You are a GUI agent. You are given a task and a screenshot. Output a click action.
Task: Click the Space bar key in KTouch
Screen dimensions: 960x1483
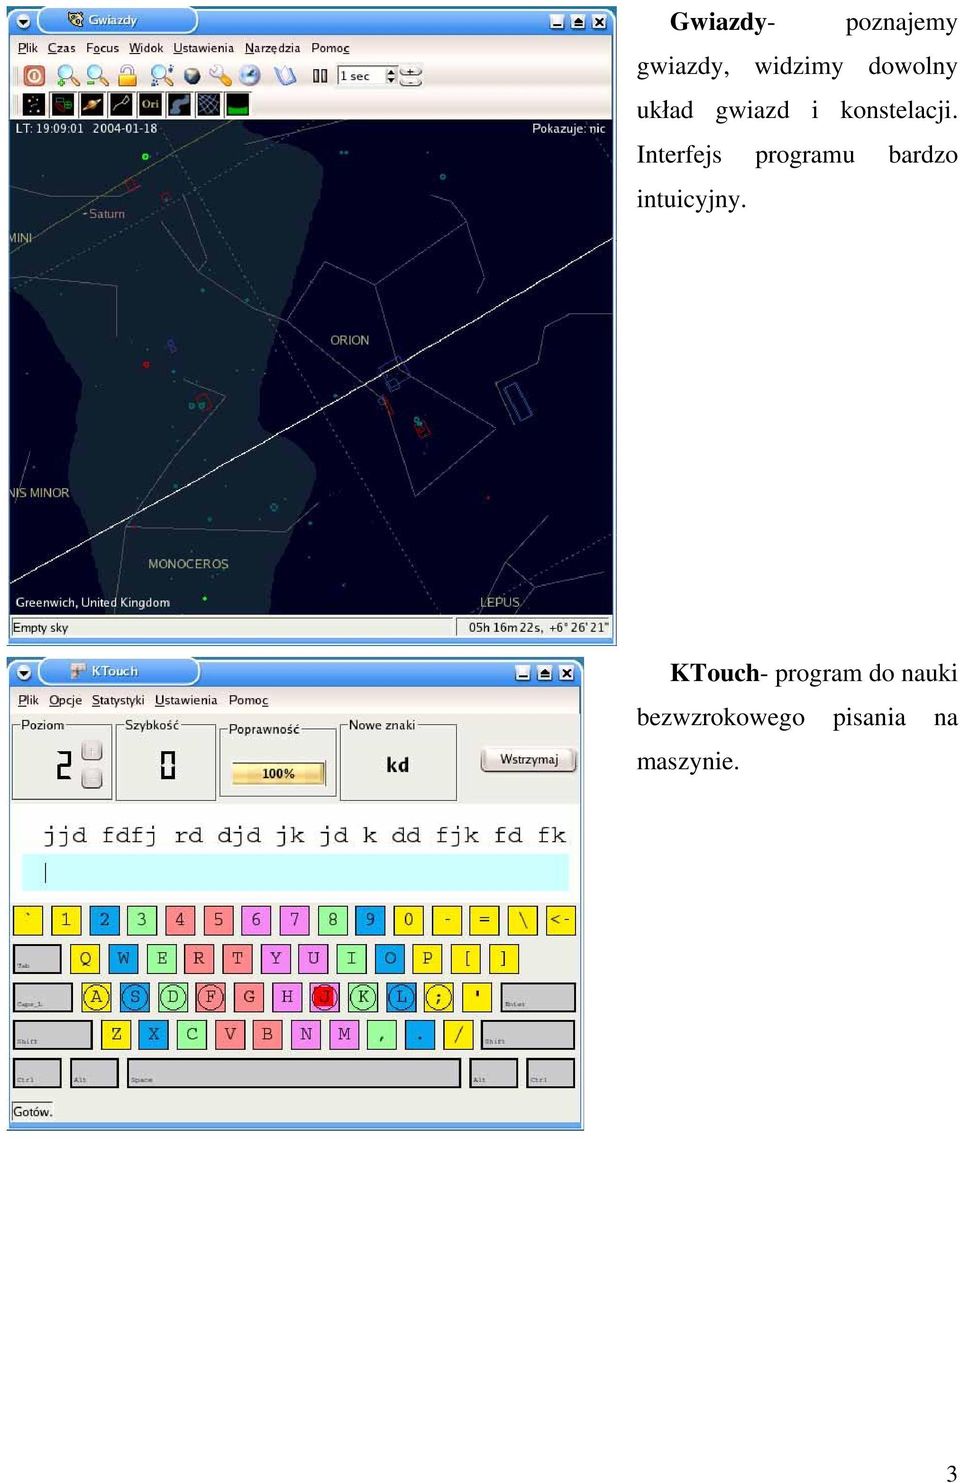tap(293, 1073)
